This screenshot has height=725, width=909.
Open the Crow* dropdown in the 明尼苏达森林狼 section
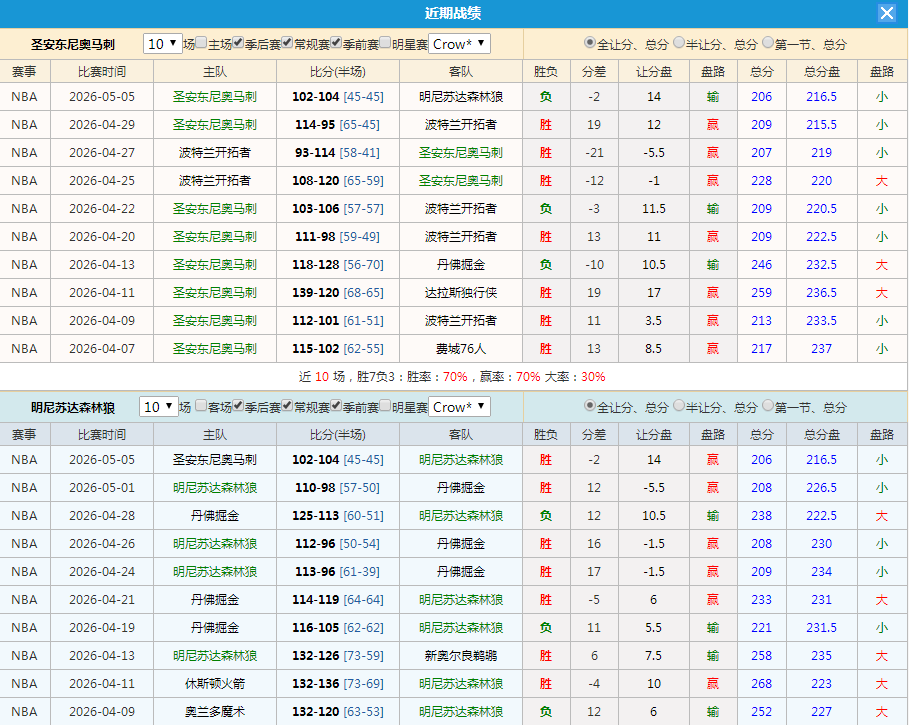click(x=459, y=407)
